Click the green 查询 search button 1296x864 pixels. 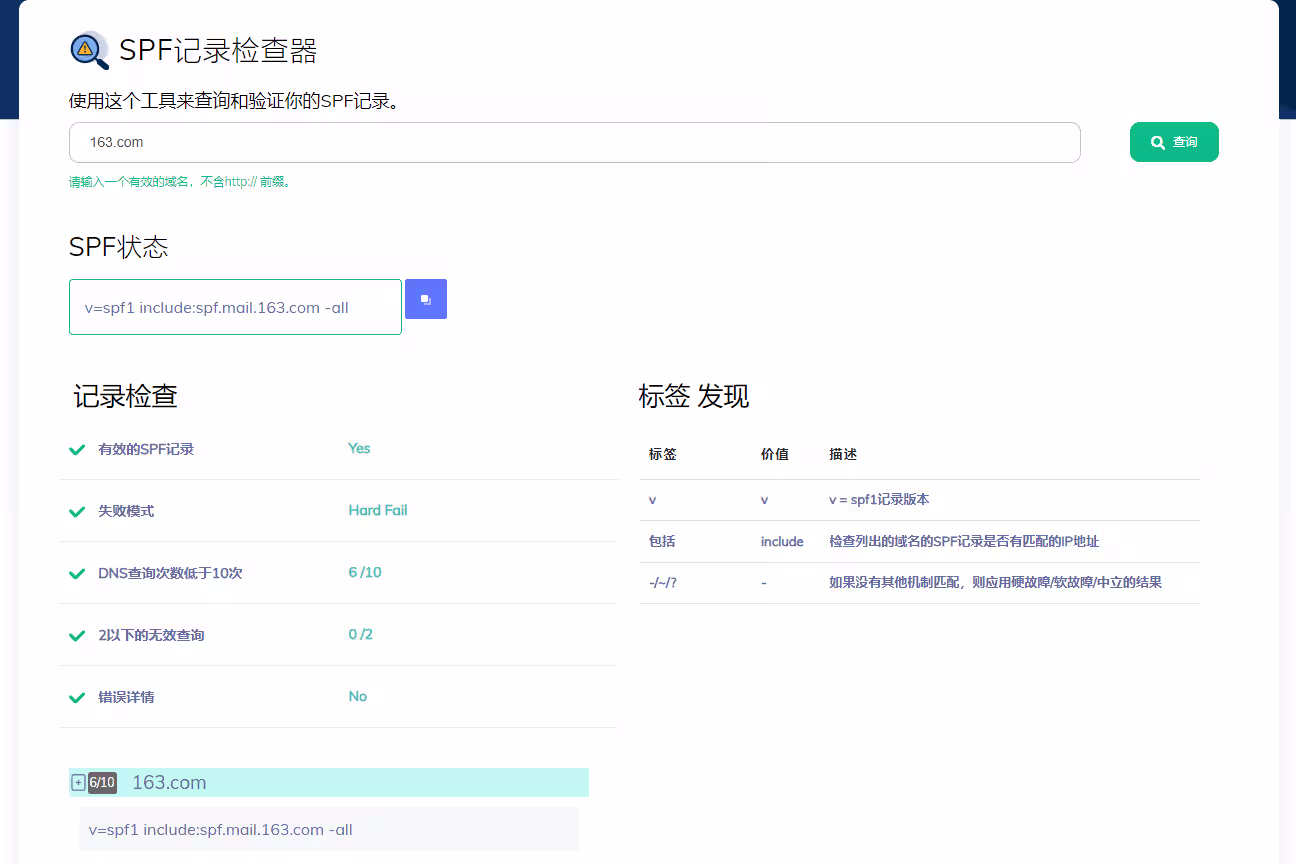pos(1174,142)
